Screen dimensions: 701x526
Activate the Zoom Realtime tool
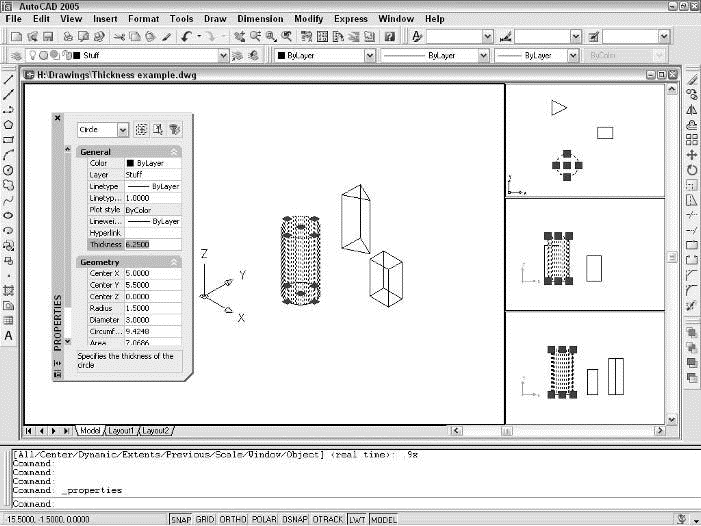[255, 37]
